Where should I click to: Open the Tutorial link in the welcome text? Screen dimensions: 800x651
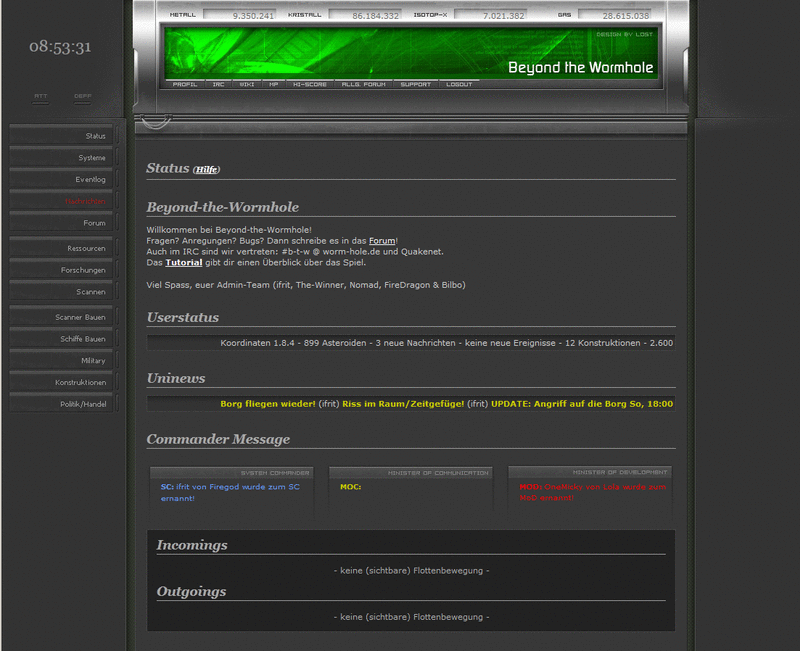tap(181, 264)
